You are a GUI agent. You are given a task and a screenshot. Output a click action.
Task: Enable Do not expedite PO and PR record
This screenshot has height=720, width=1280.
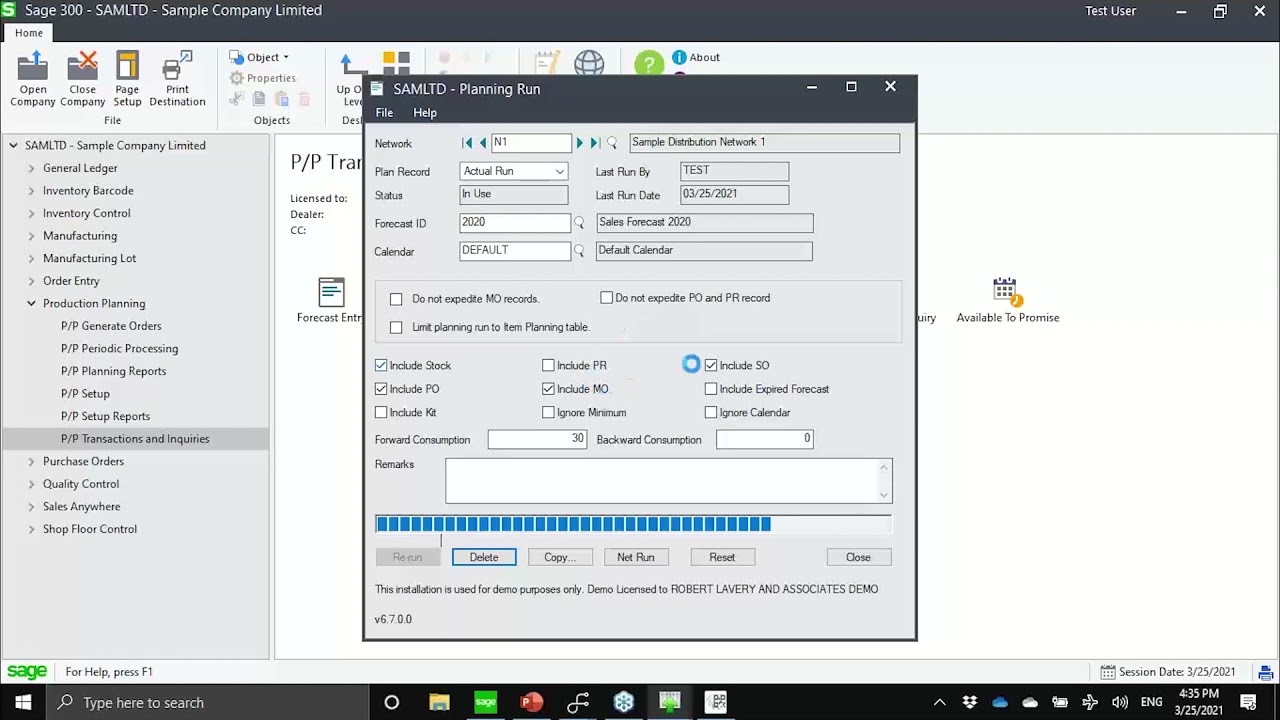pos(606,298)
